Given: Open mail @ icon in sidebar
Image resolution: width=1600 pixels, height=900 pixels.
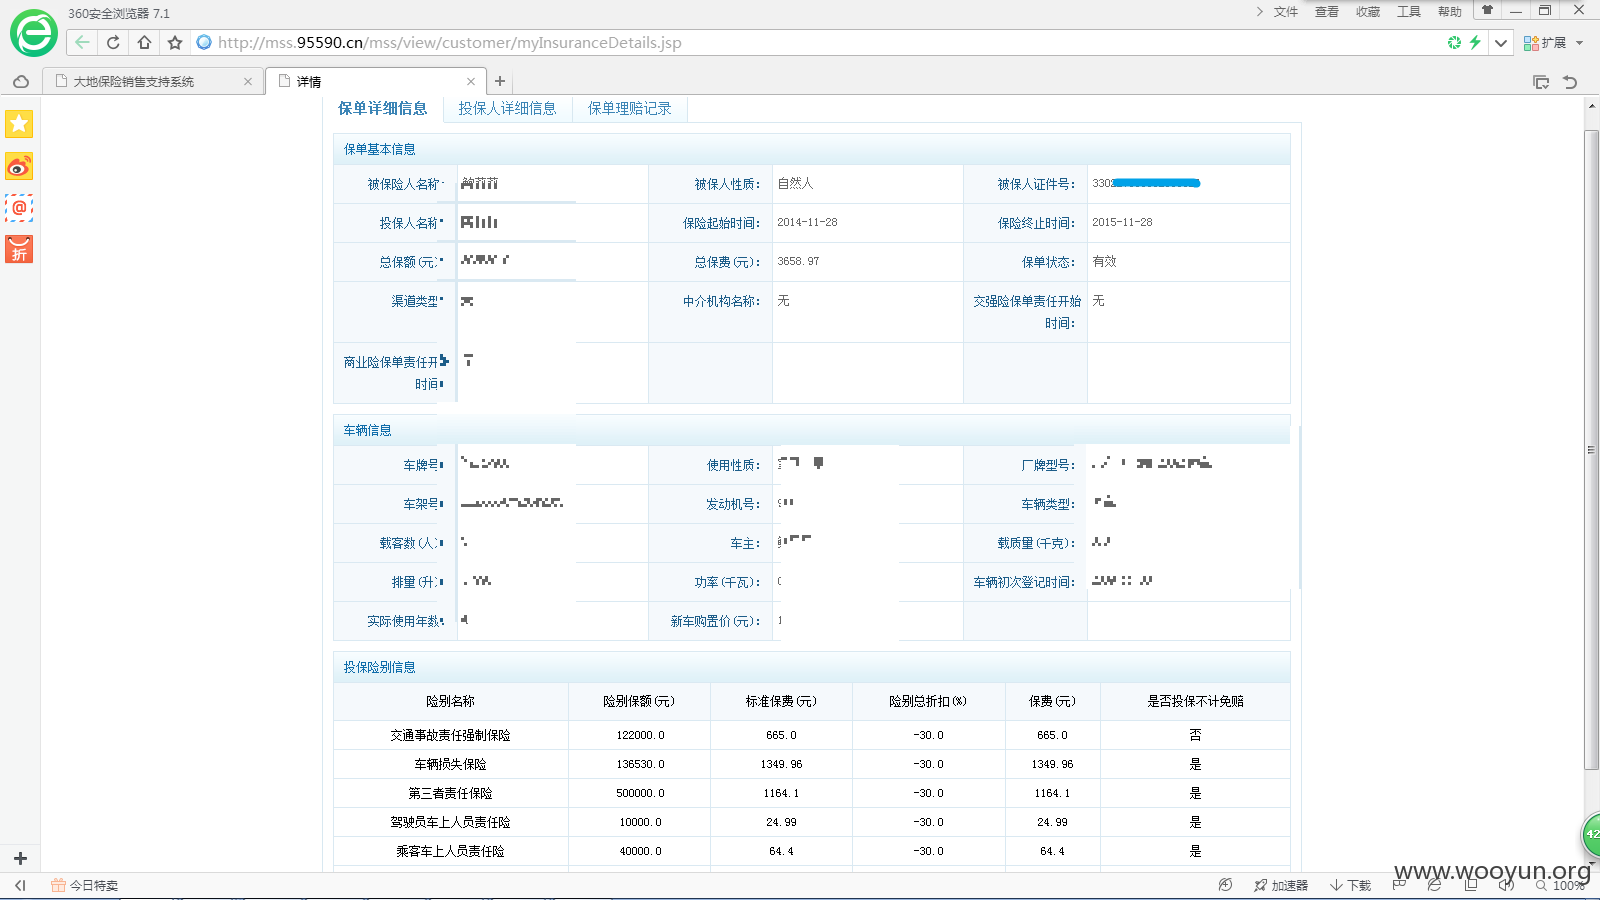Looking at the screenshot, I should click(x=19, y=208).
